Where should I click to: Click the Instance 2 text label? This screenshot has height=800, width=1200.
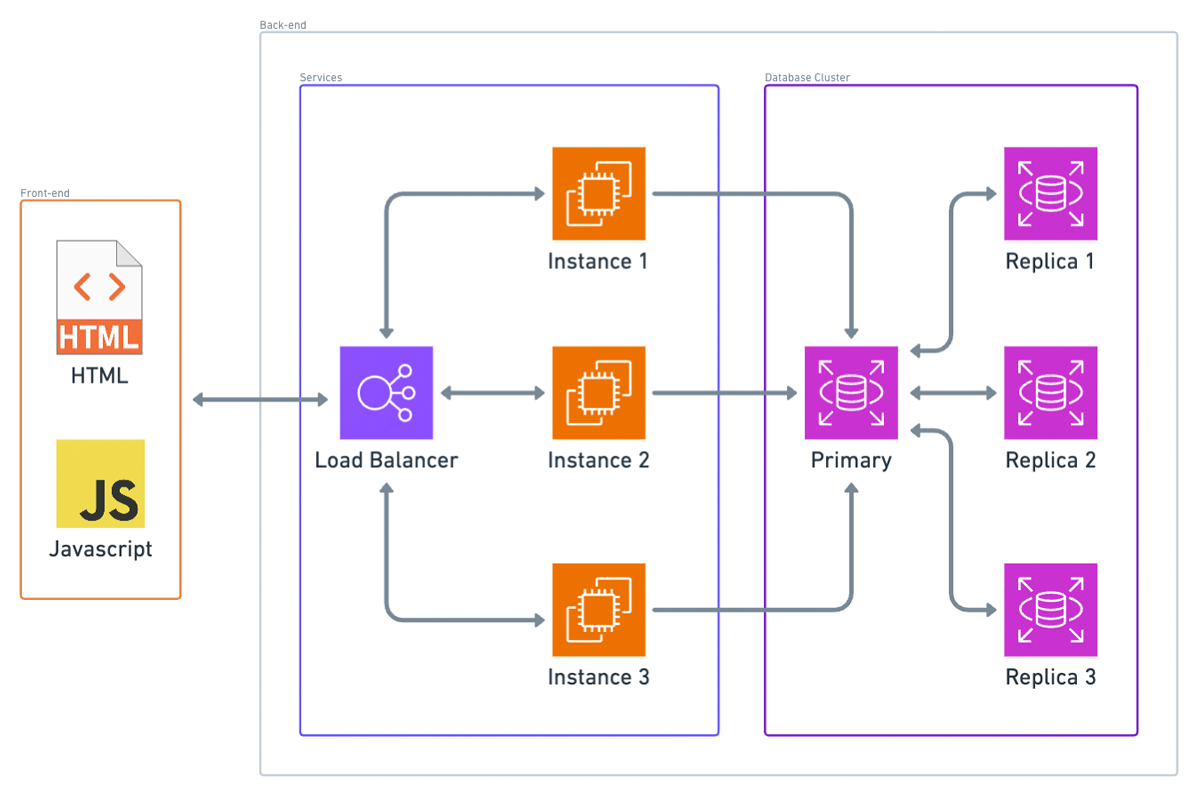coord(599,461)
